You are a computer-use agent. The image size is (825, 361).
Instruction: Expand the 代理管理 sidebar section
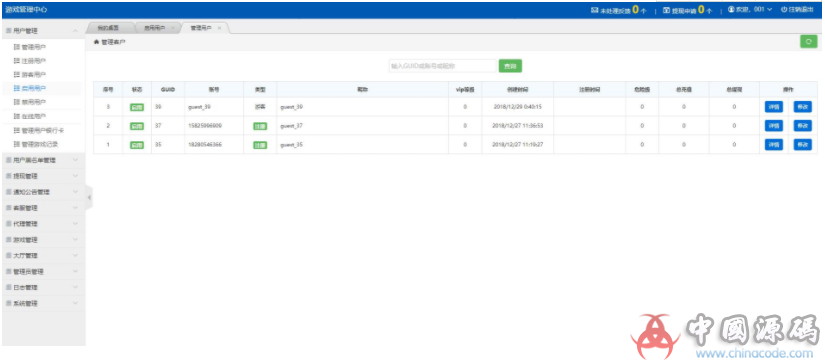[x=44, y=224]
